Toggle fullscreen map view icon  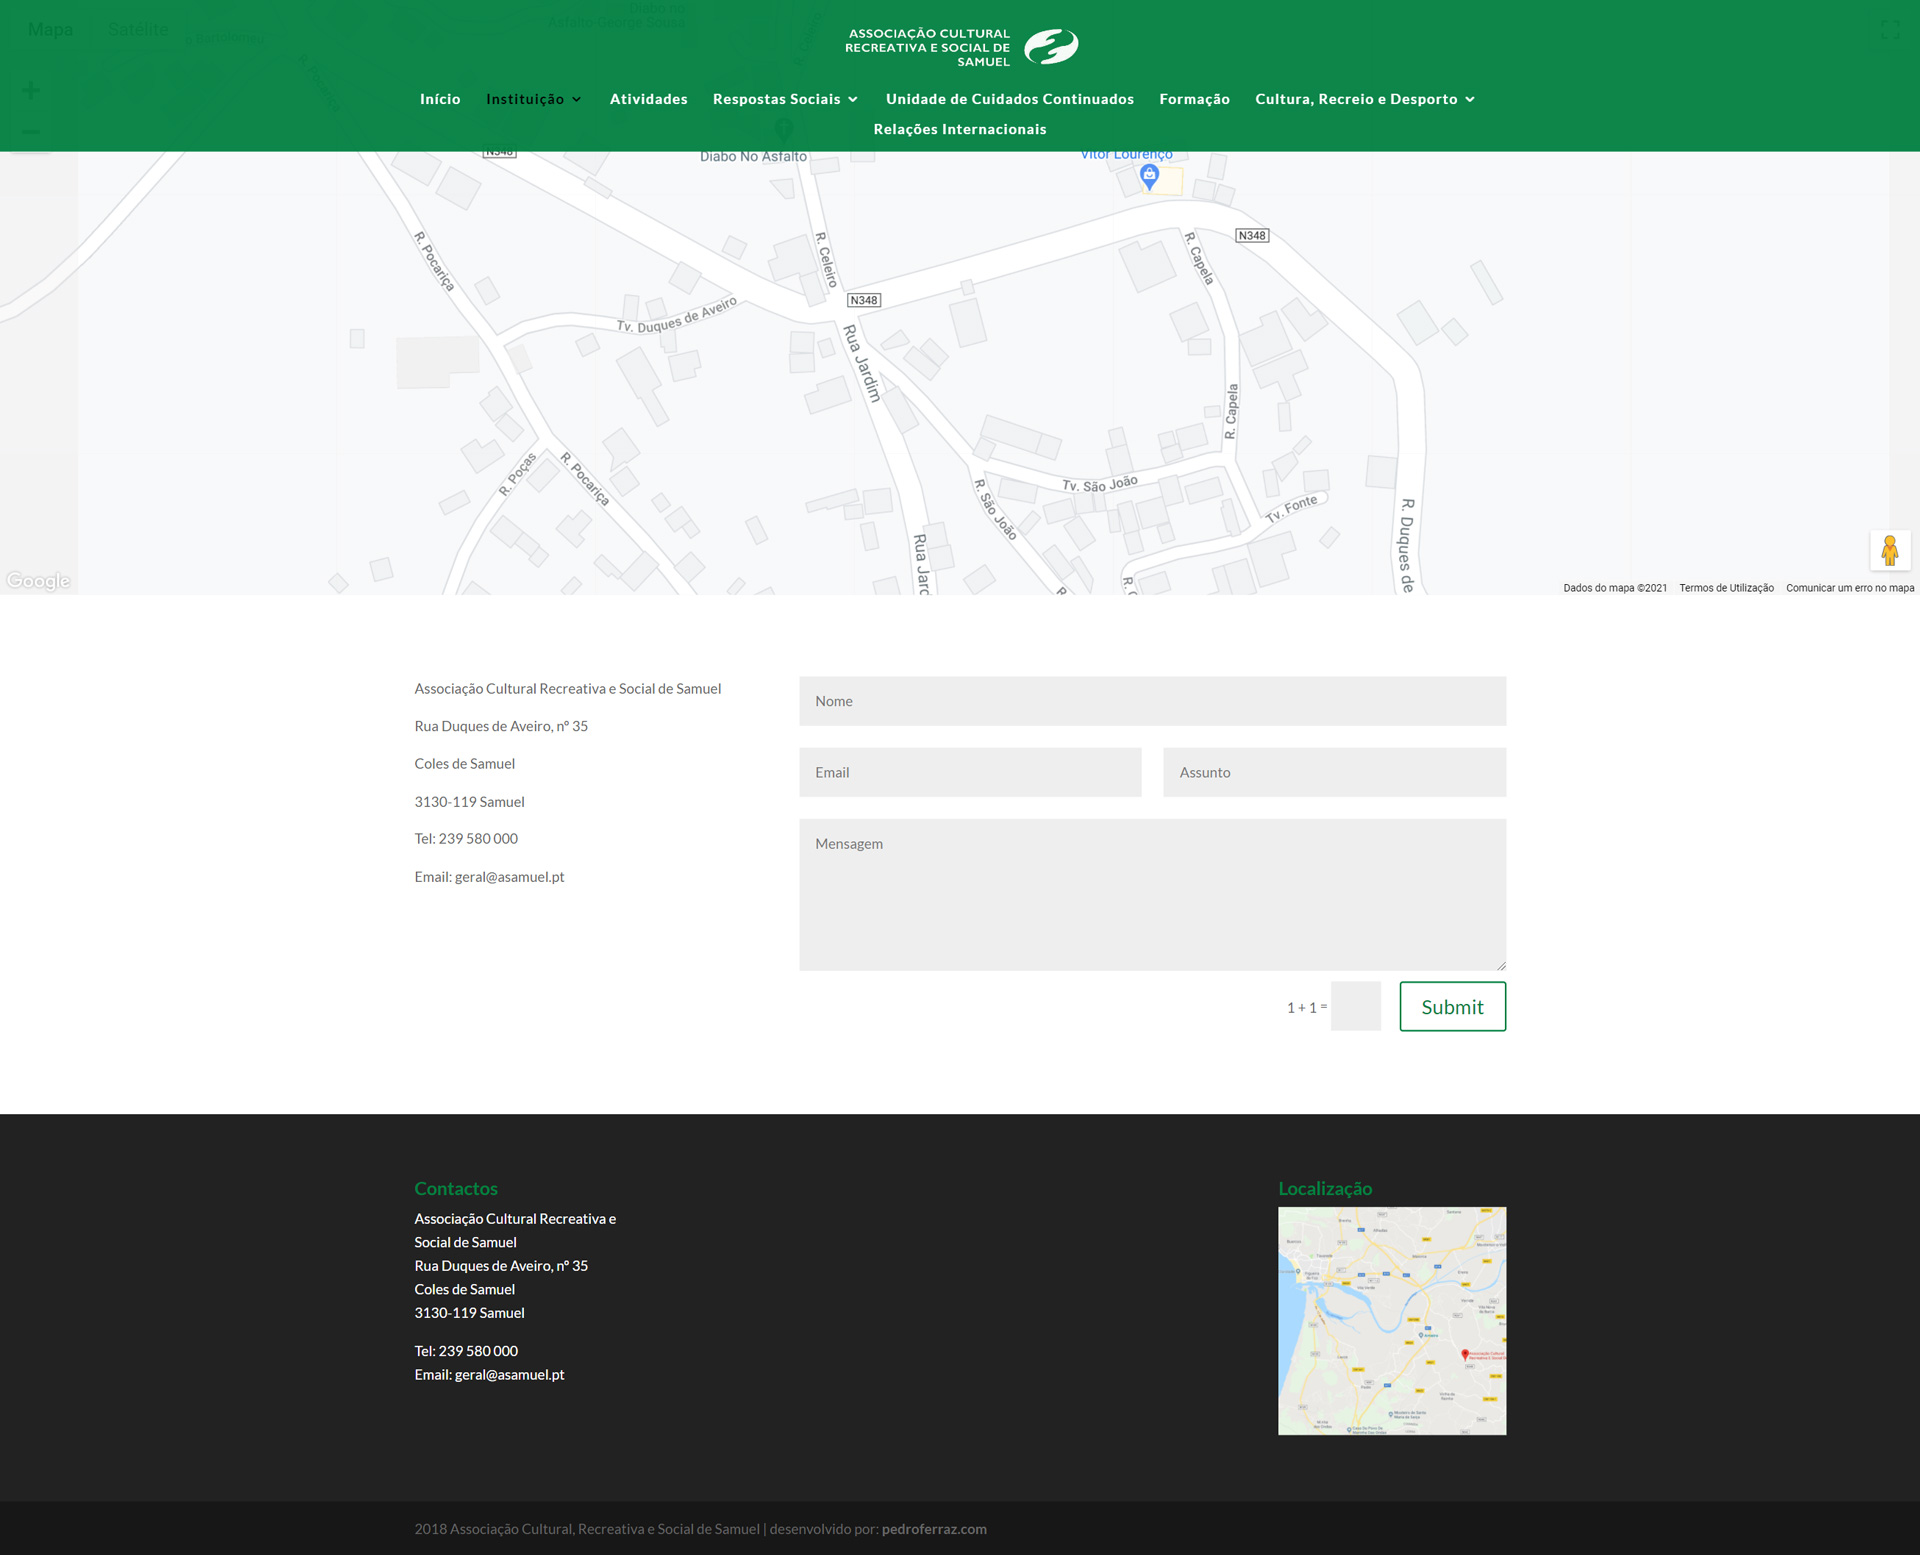(x=1890, y=30)
